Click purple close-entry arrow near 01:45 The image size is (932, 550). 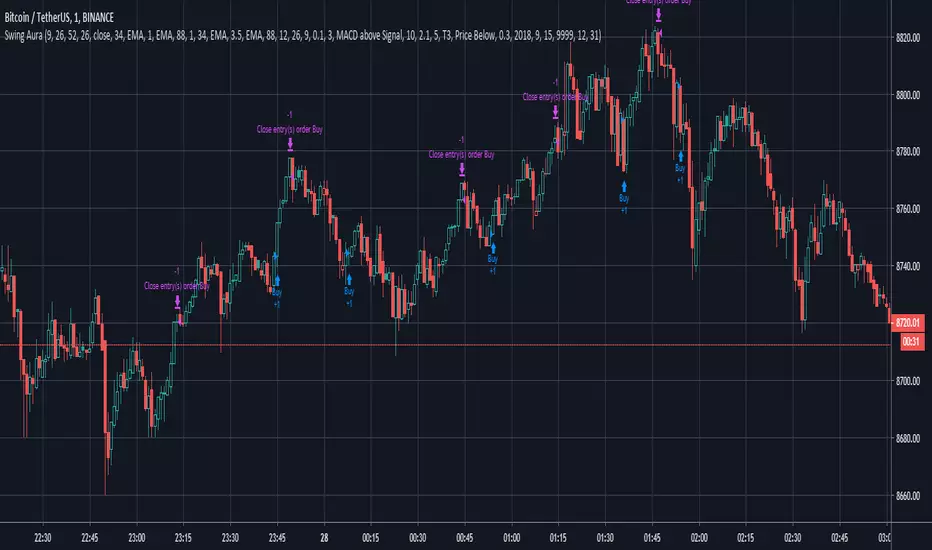pyautogui.click(x=658, y=14)
